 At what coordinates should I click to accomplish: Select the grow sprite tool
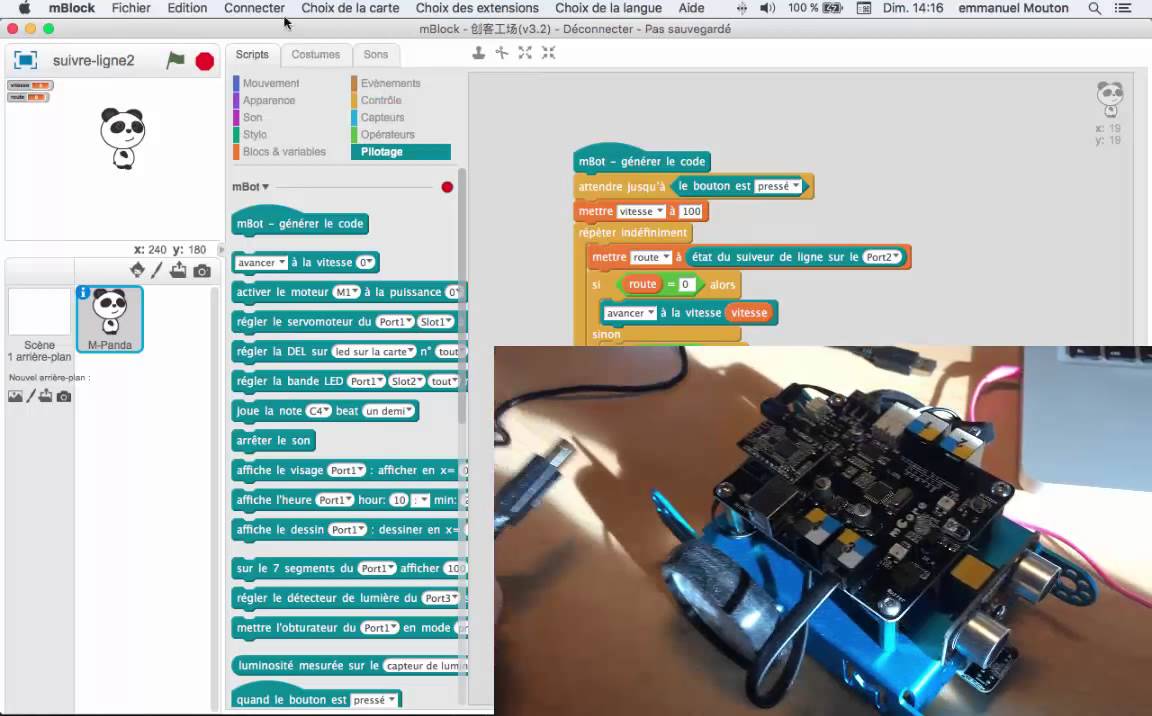(525, 53)
